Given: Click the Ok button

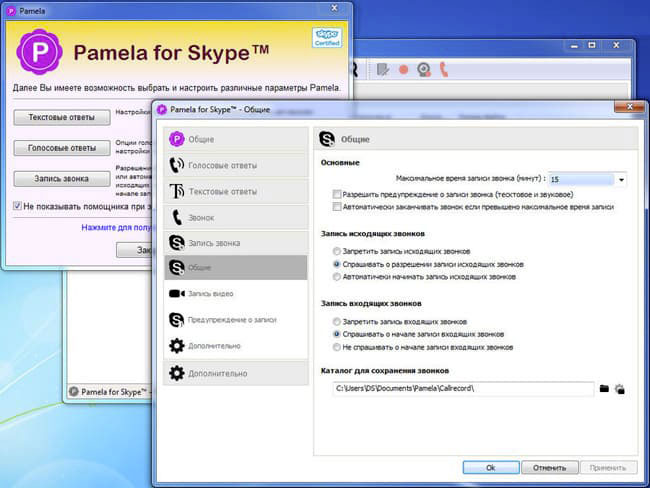Looking at the screenshot, I should [x=491, y=467].
